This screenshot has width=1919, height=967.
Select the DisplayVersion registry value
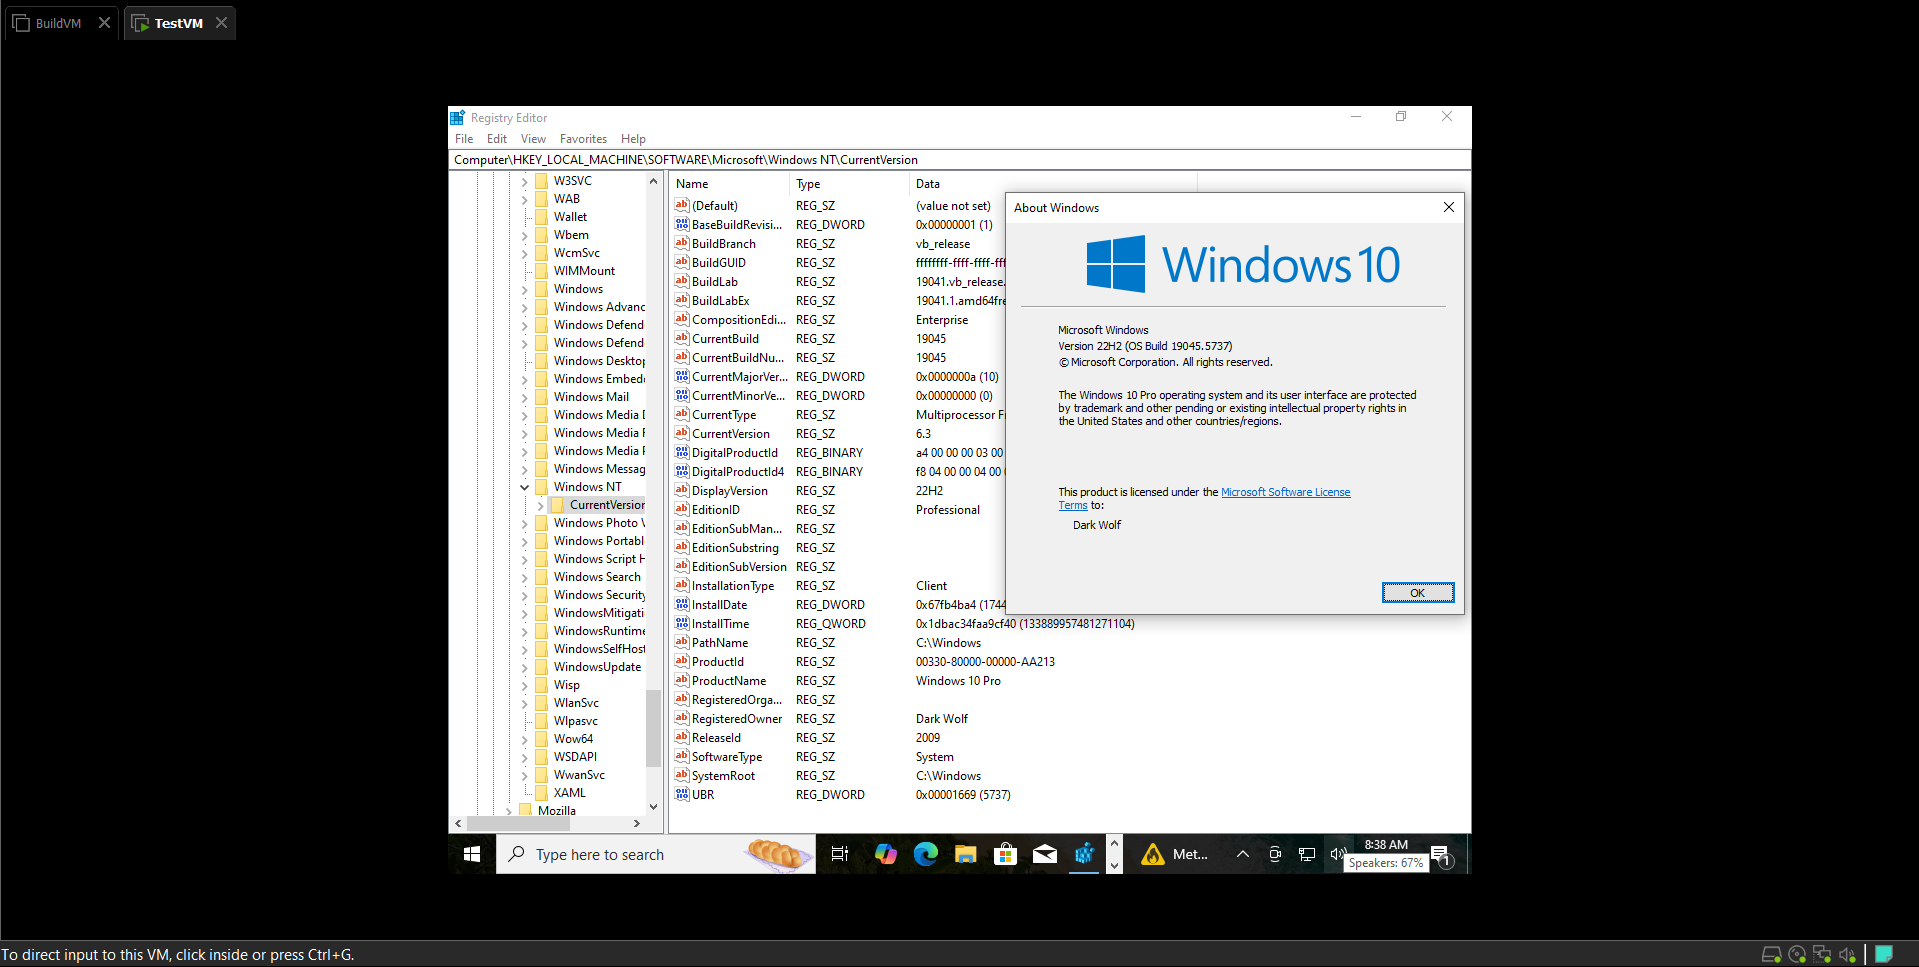(730, 491)
